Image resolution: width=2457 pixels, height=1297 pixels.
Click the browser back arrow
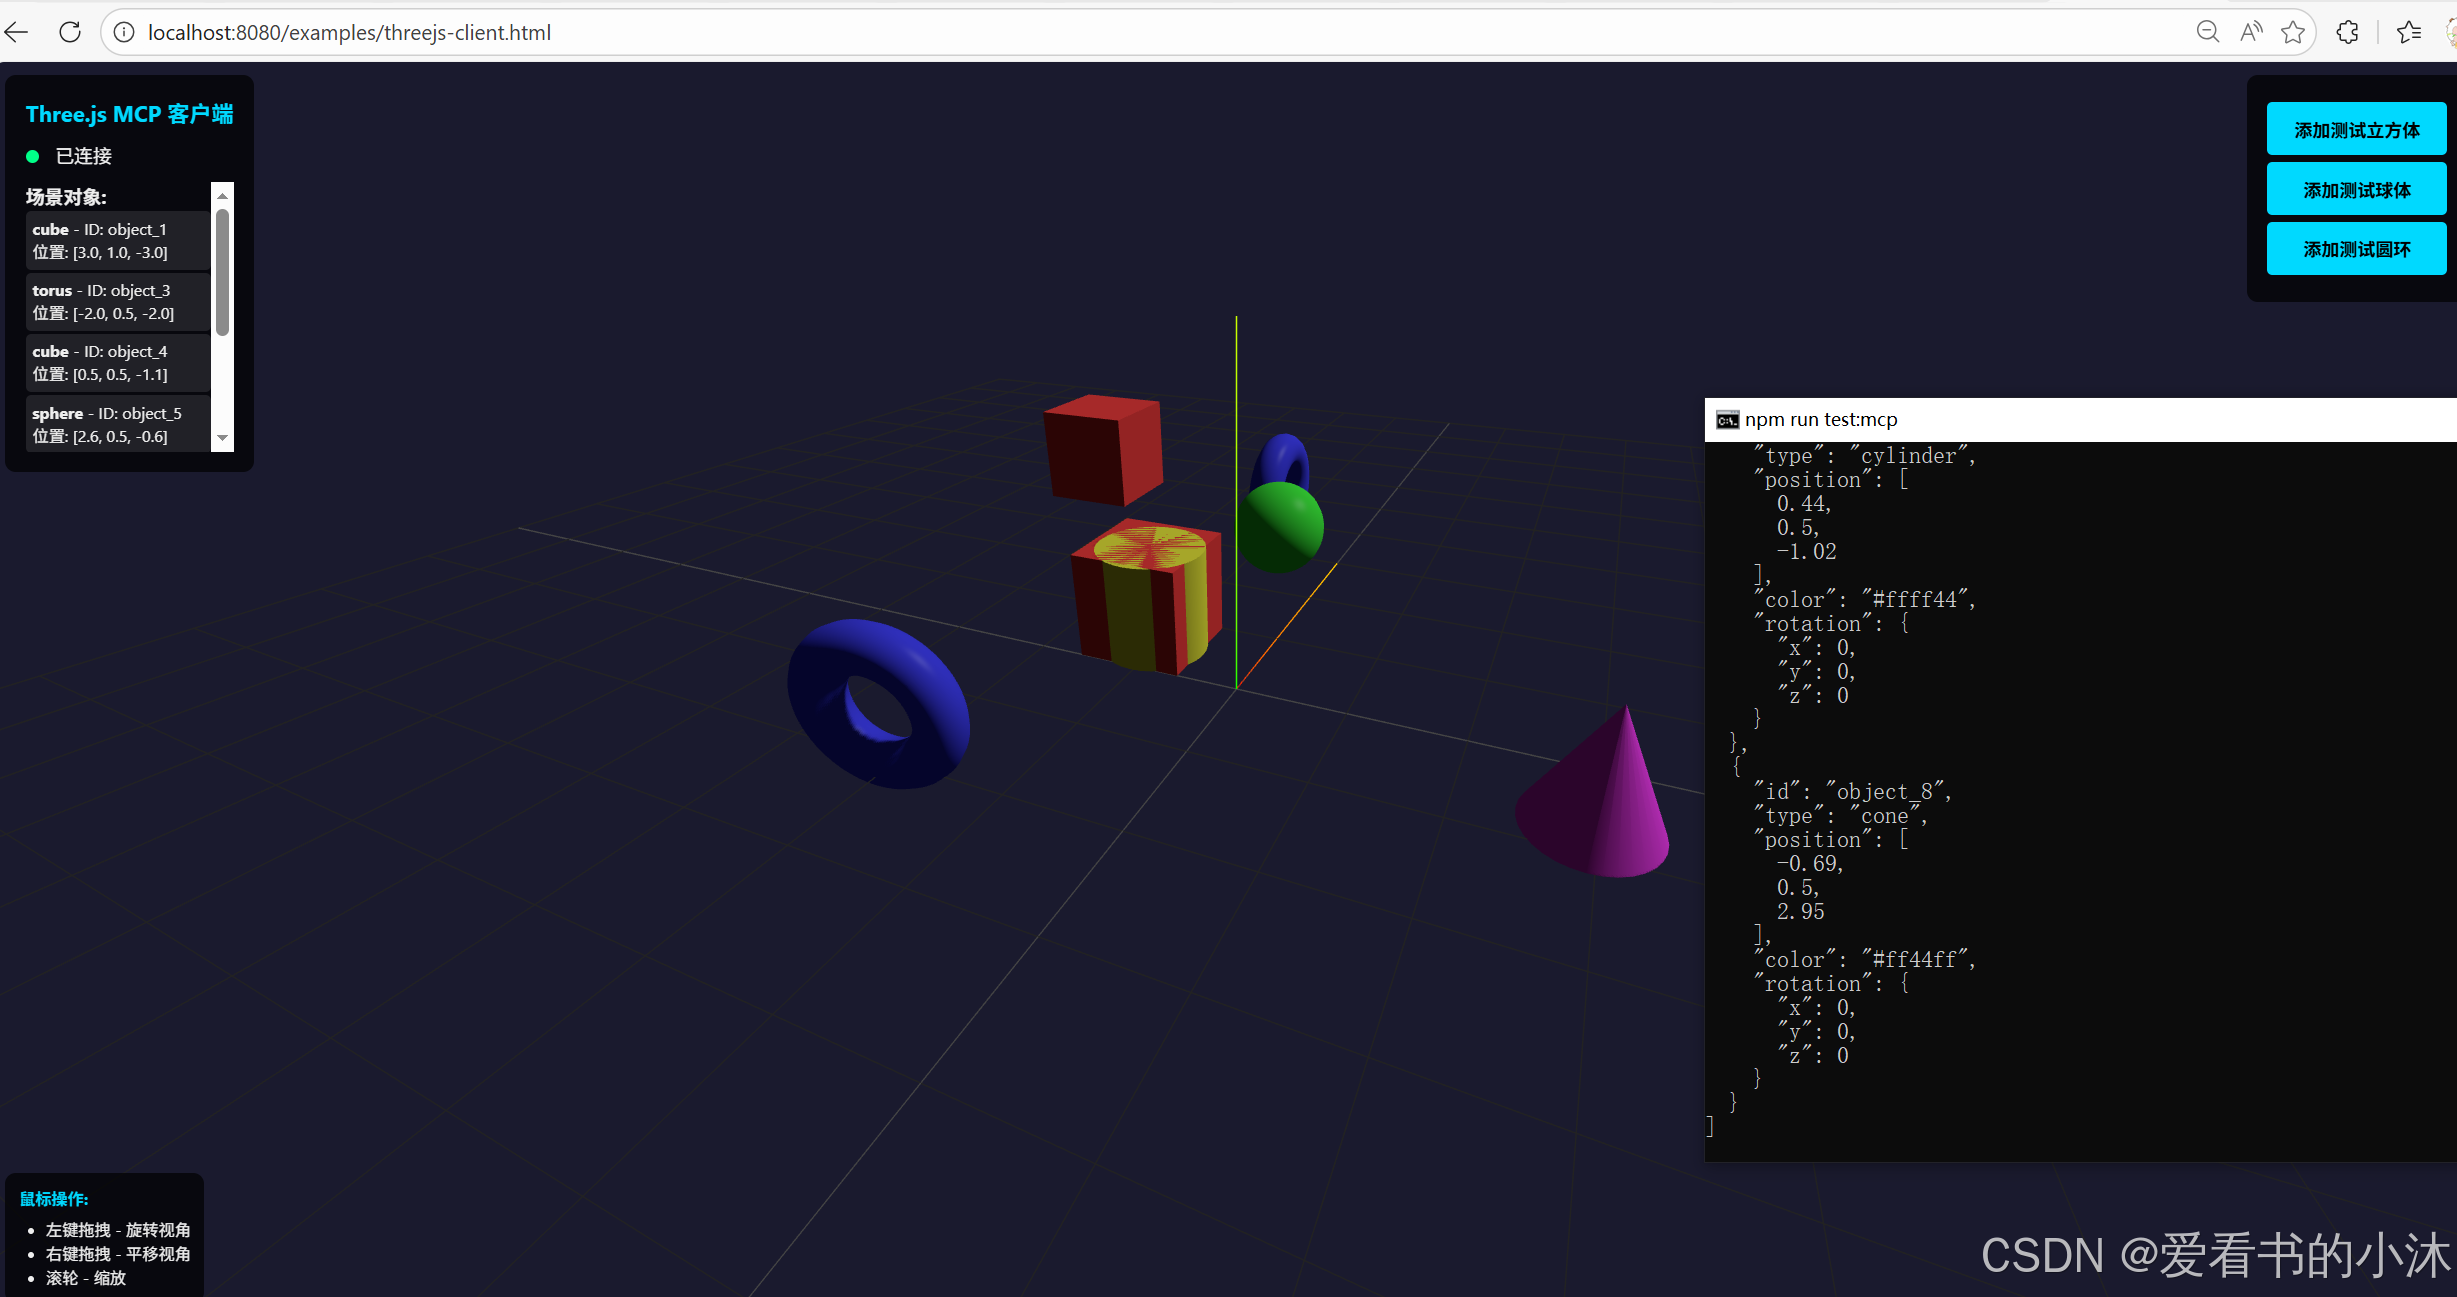(16, 32)
